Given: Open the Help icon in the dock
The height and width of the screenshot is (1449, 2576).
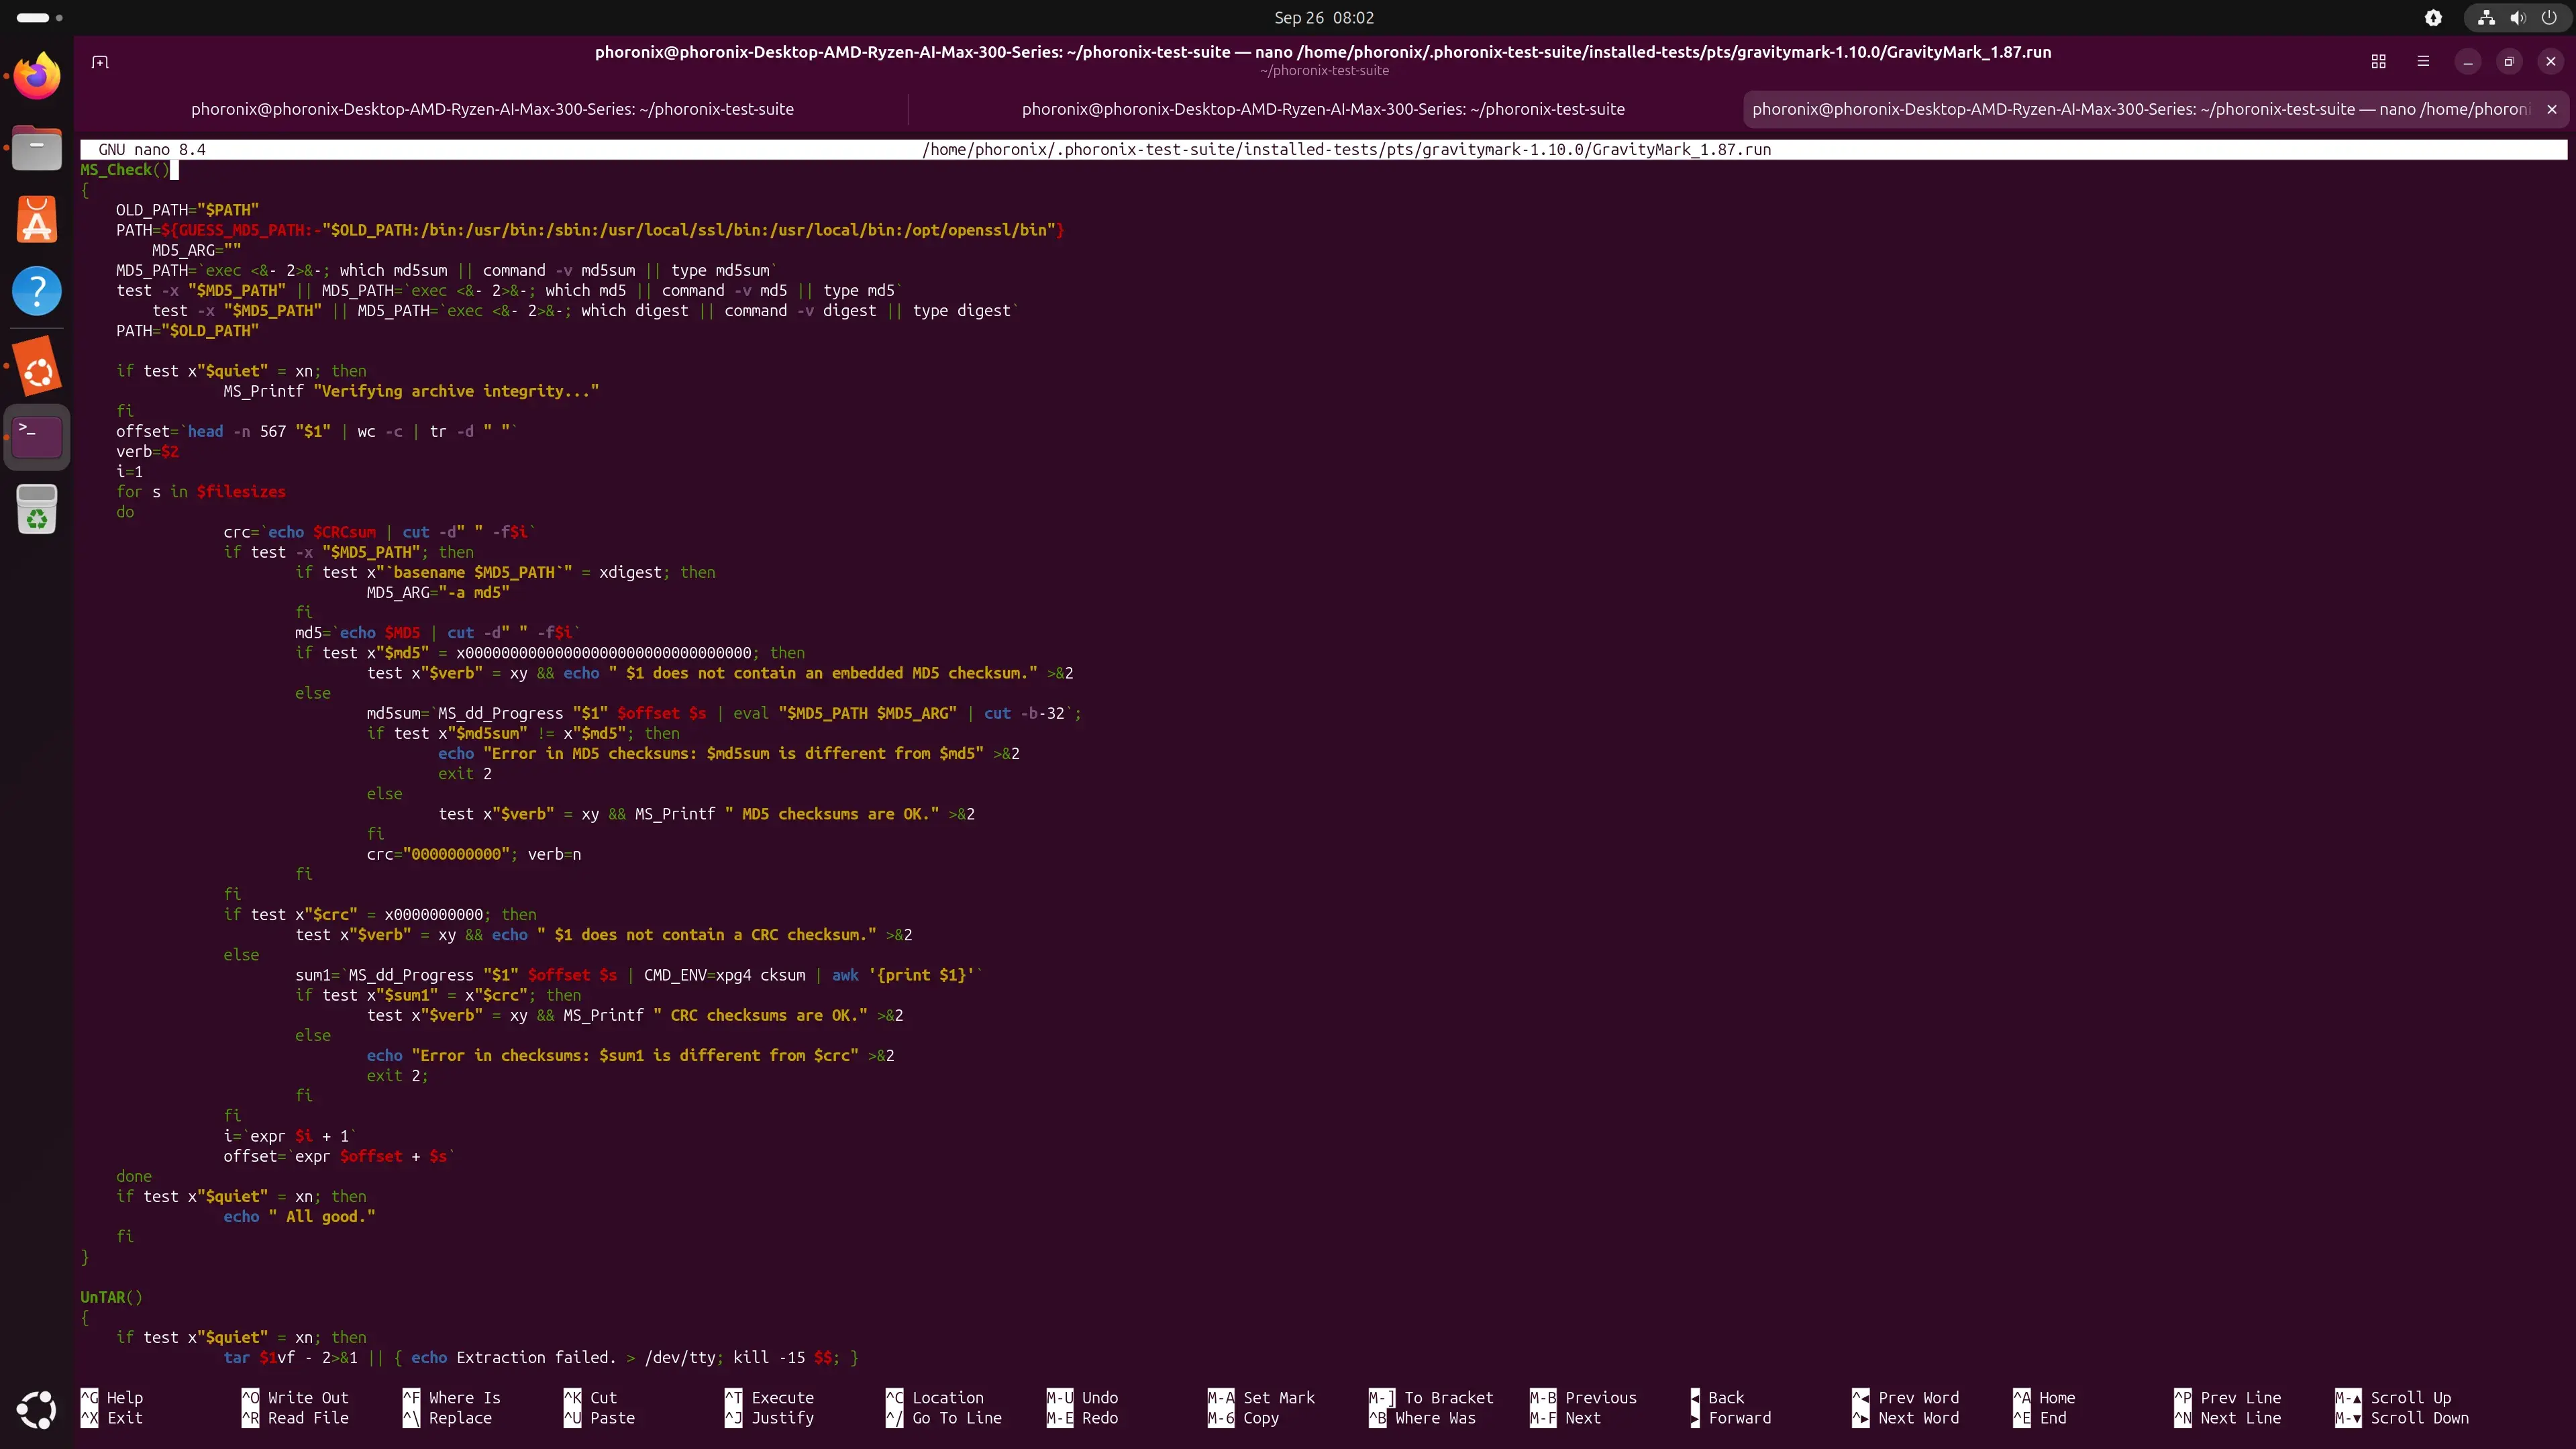Looking at the screenshot, I should [x=37, y=292].
